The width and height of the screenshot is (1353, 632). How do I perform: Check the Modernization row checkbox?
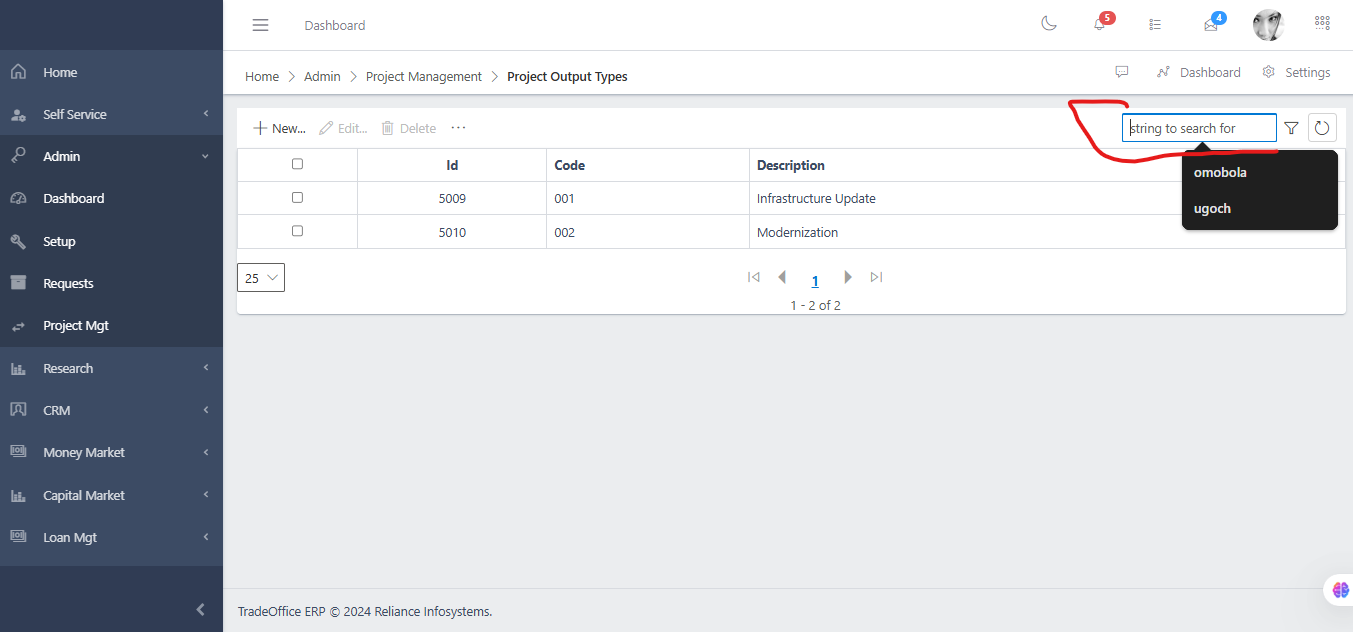pyautogui.click(x=297, y=231)
